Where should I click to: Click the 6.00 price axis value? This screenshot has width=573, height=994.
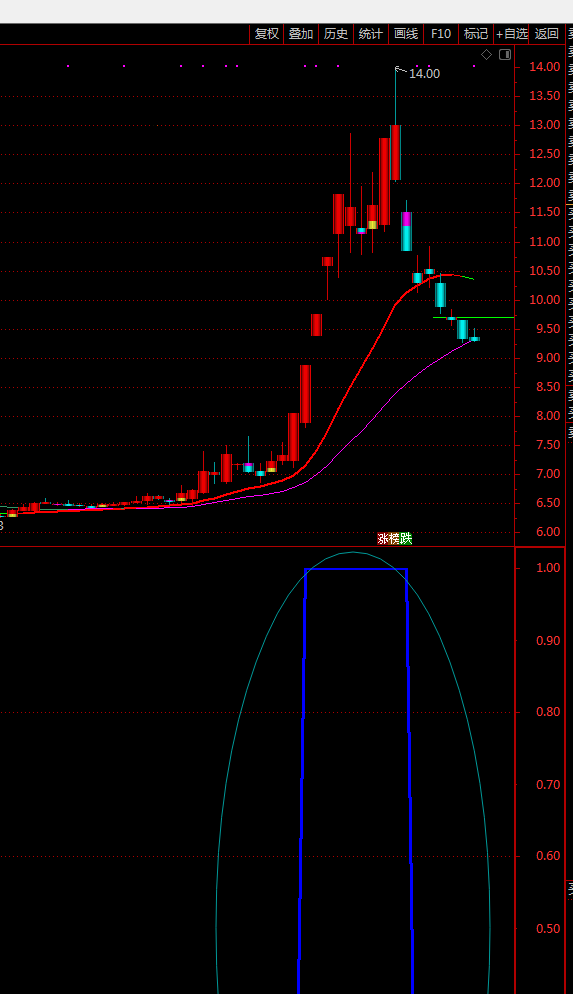tap(548, 532)
